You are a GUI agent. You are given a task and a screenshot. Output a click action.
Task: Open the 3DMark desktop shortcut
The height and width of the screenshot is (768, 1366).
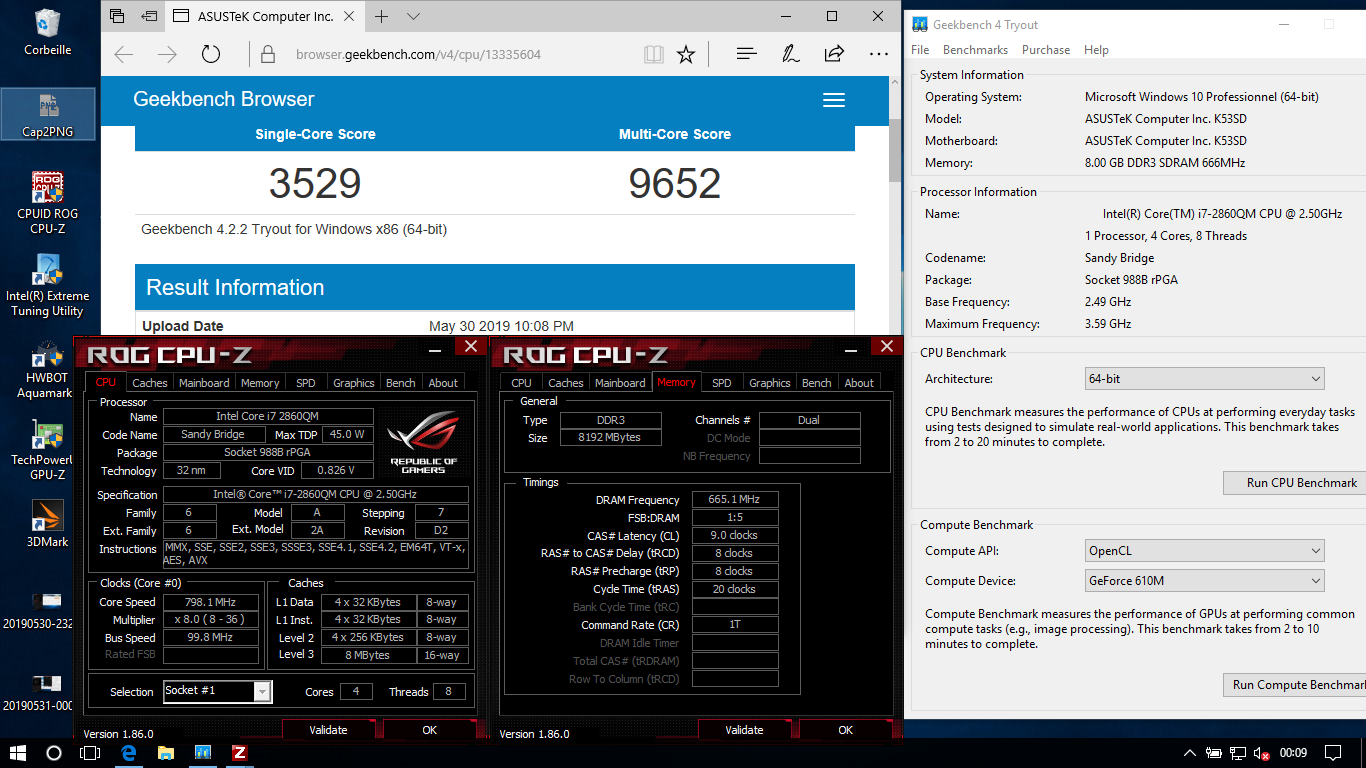pyautogui.click(x=47, y=524)
